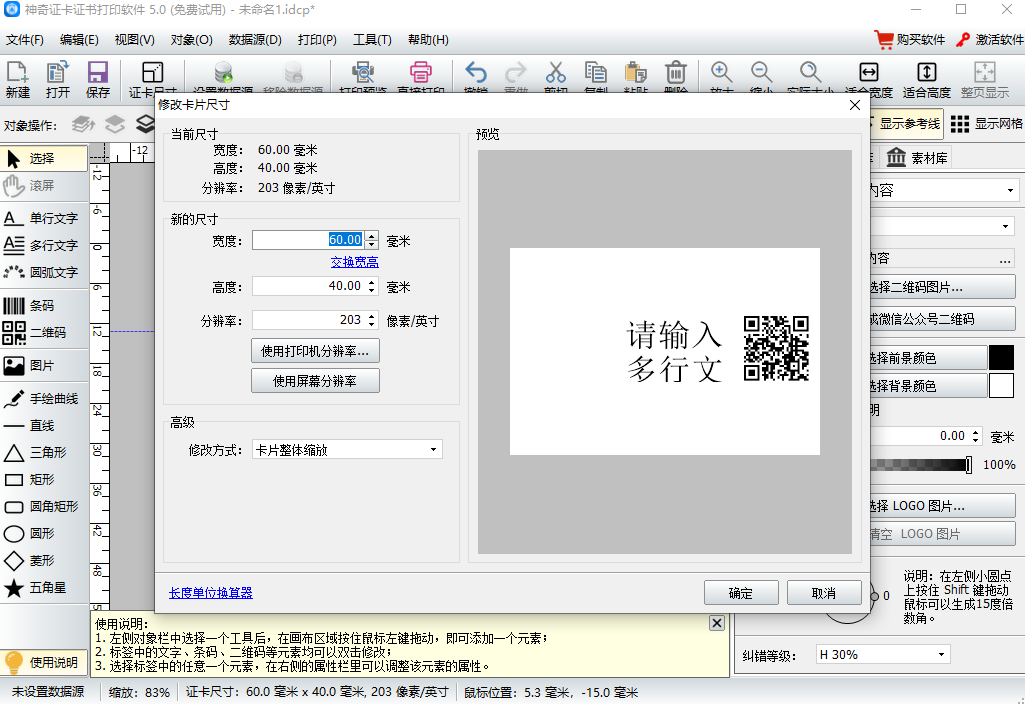Click the 高度 height input field
Image resolution: width=1025 pixels, height=704 pixels.
(308, 286)
